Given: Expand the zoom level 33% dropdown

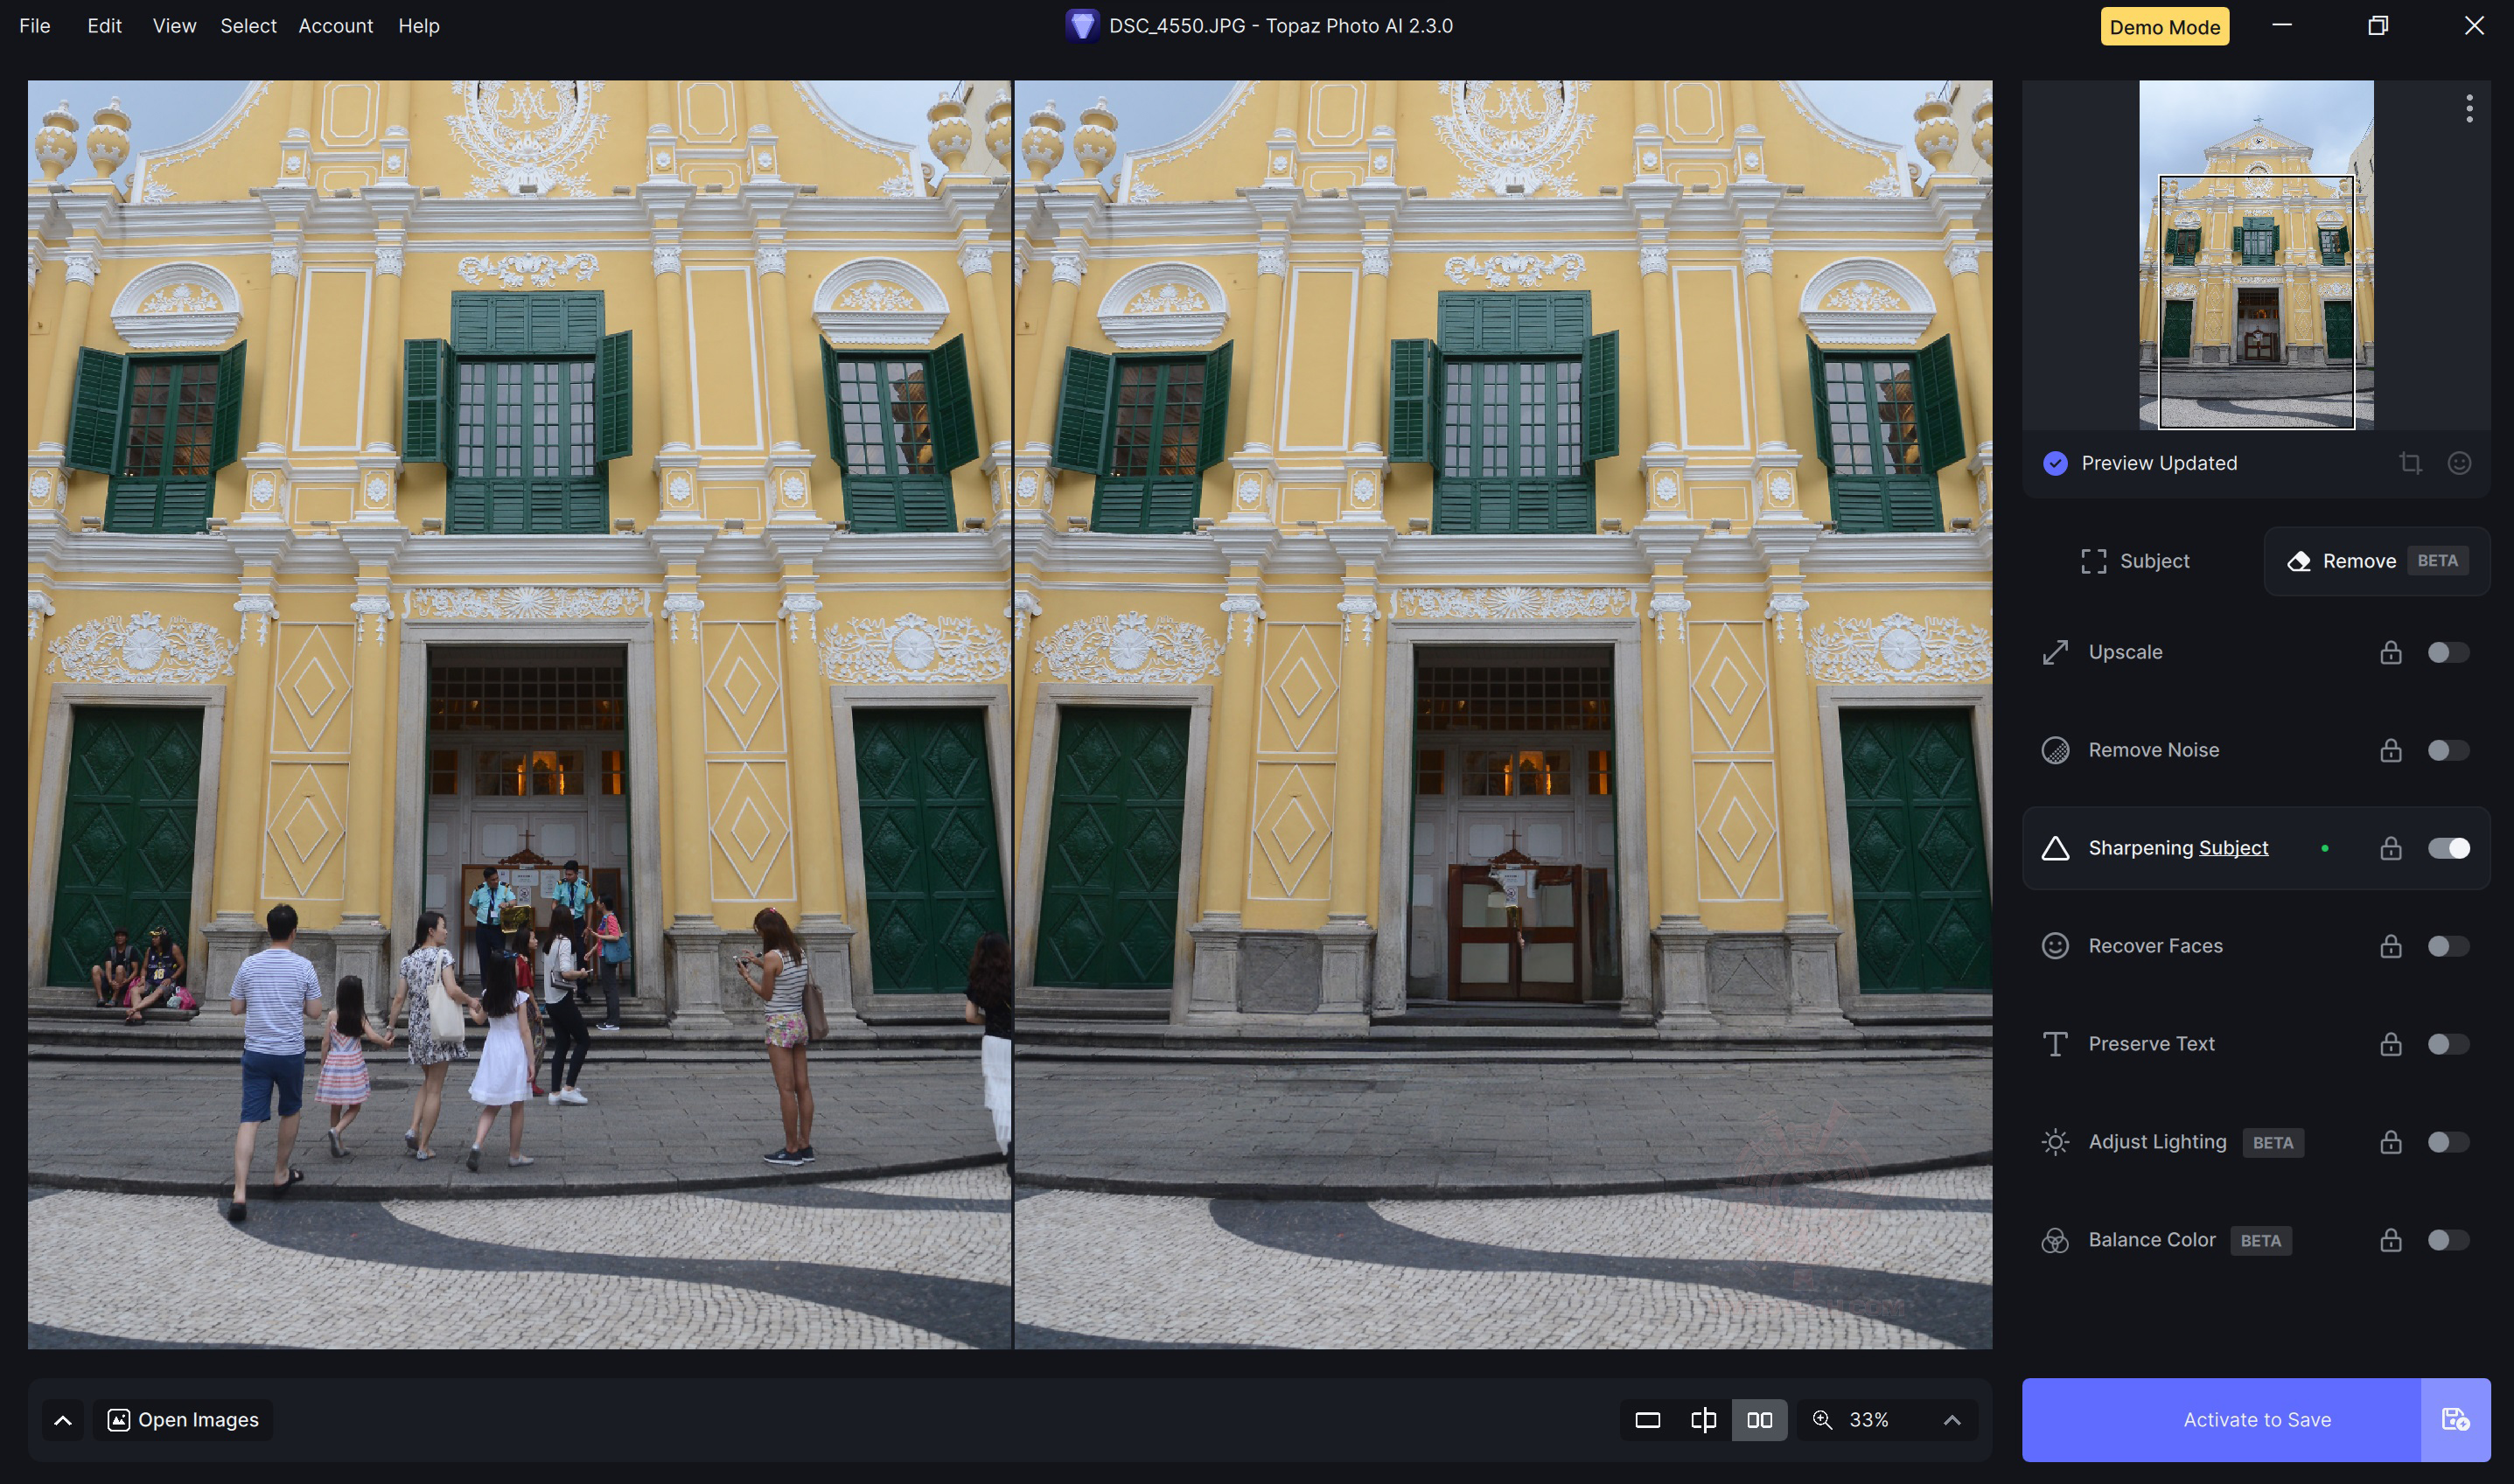Looking at the screenshot, I should click(1951, 1420).
